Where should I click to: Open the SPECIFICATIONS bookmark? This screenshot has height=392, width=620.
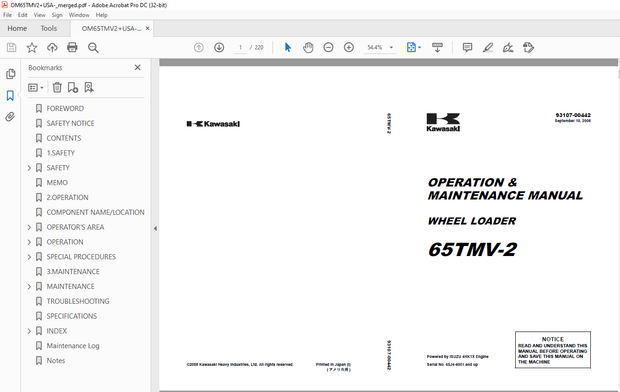pyautogui.click(x=72, y=316)
